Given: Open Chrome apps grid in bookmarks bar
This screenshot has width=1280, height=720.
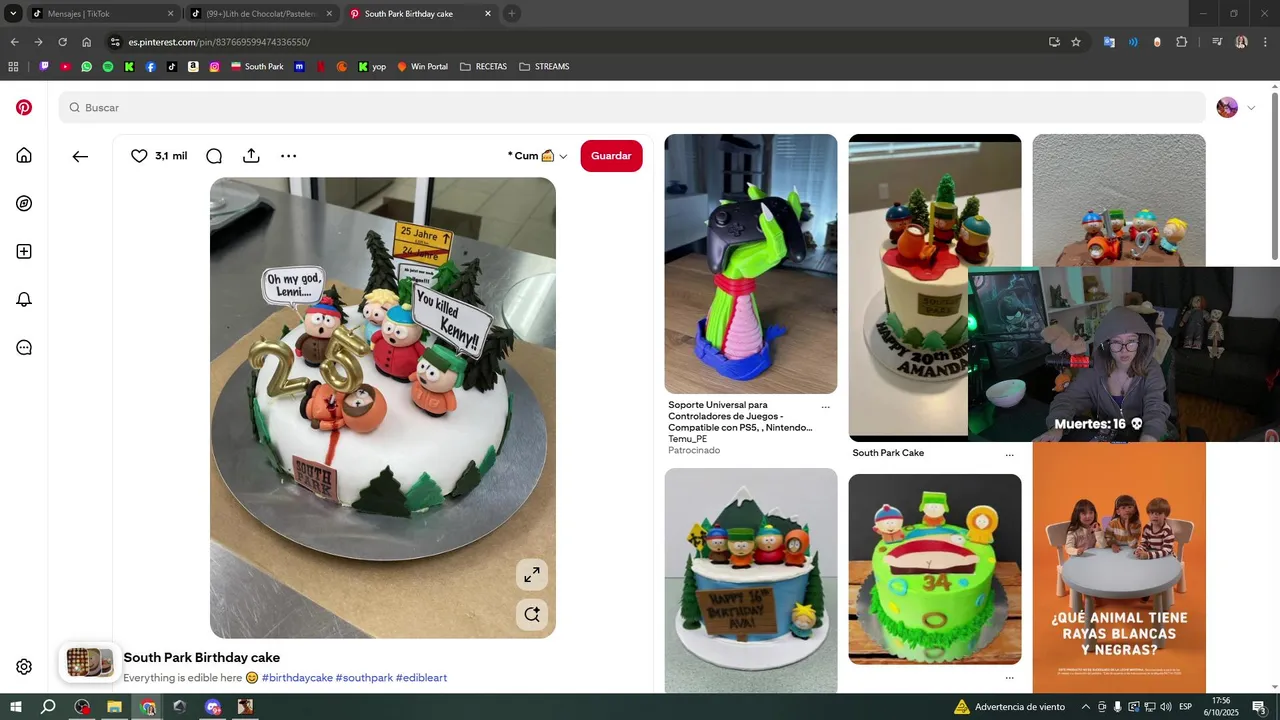Looking at the screenshot, I should [13, 67].
